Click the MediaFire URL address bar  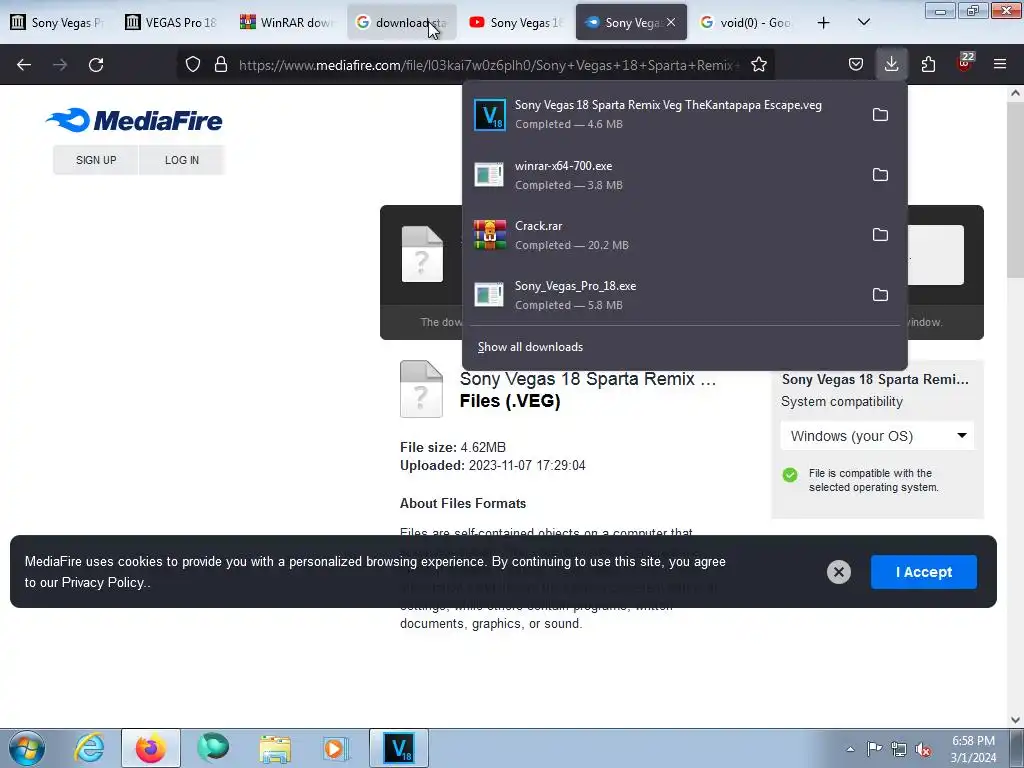488,65
